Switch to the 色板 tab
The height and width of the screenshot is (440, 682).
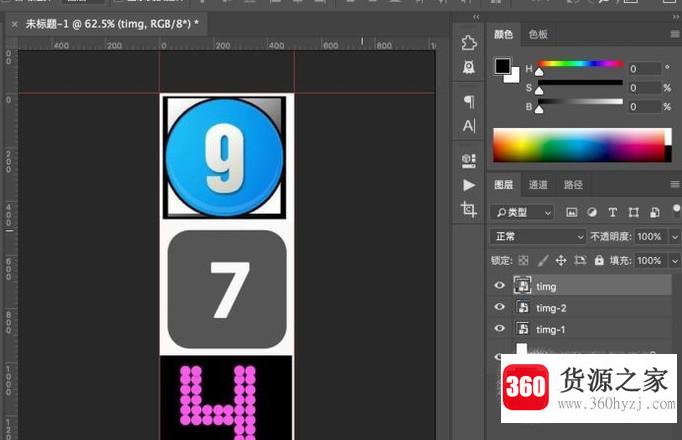pos(538,34)
